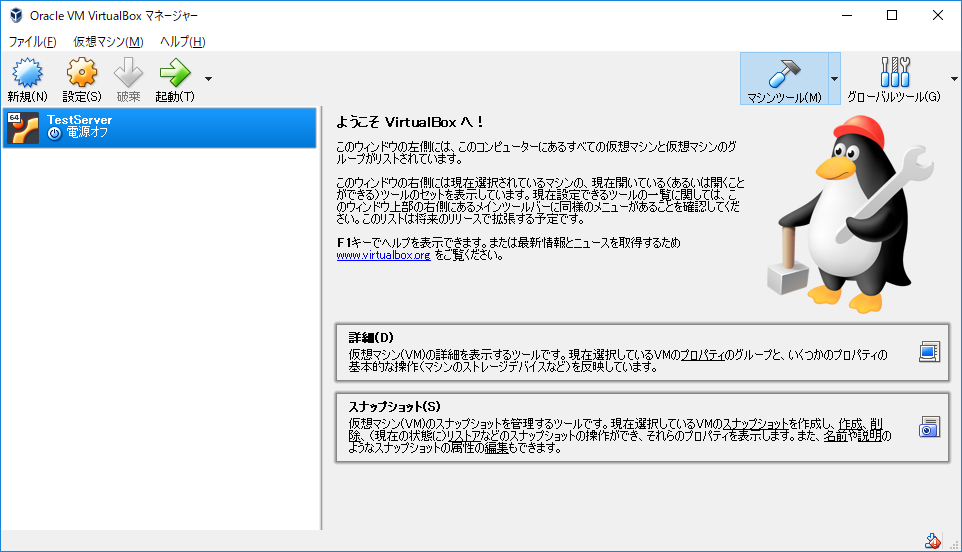This screenshot has width=962, height=552.
Task: Click the network warning icon in status bar
Action: tap(933, 541)
